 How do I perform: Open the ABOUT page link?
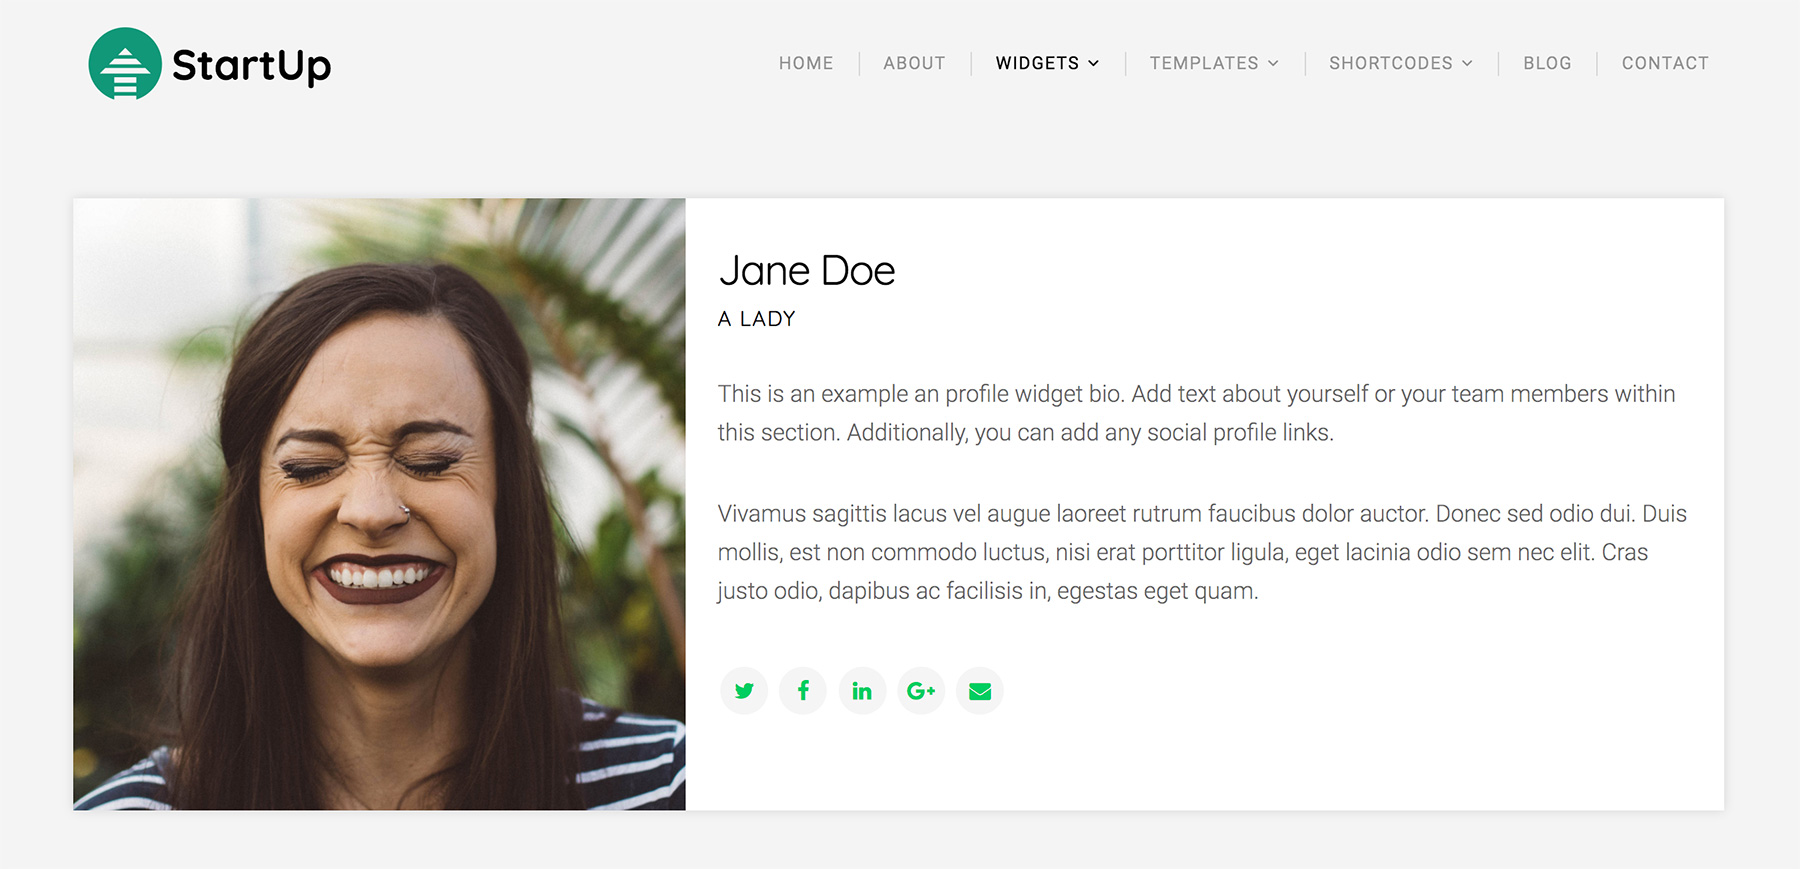tap(913, 63)
